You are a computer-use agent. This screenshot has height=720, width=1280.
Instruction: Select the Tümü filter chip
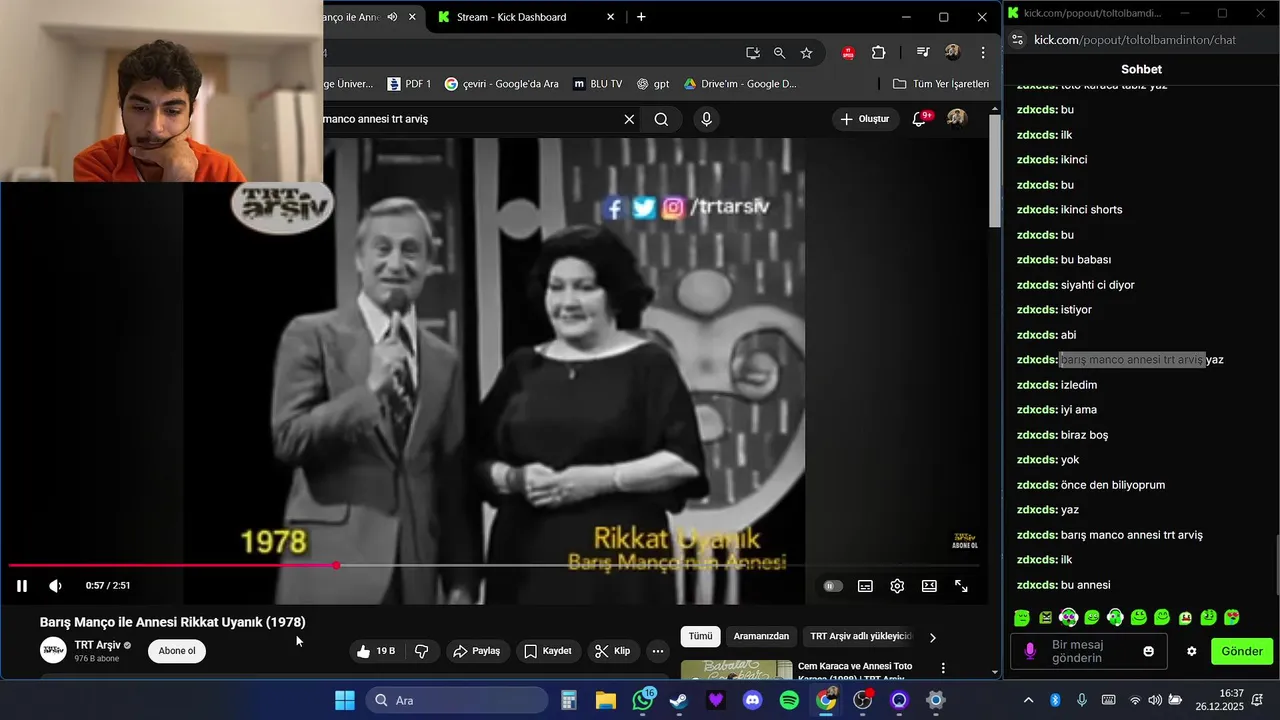coord(700,636)
